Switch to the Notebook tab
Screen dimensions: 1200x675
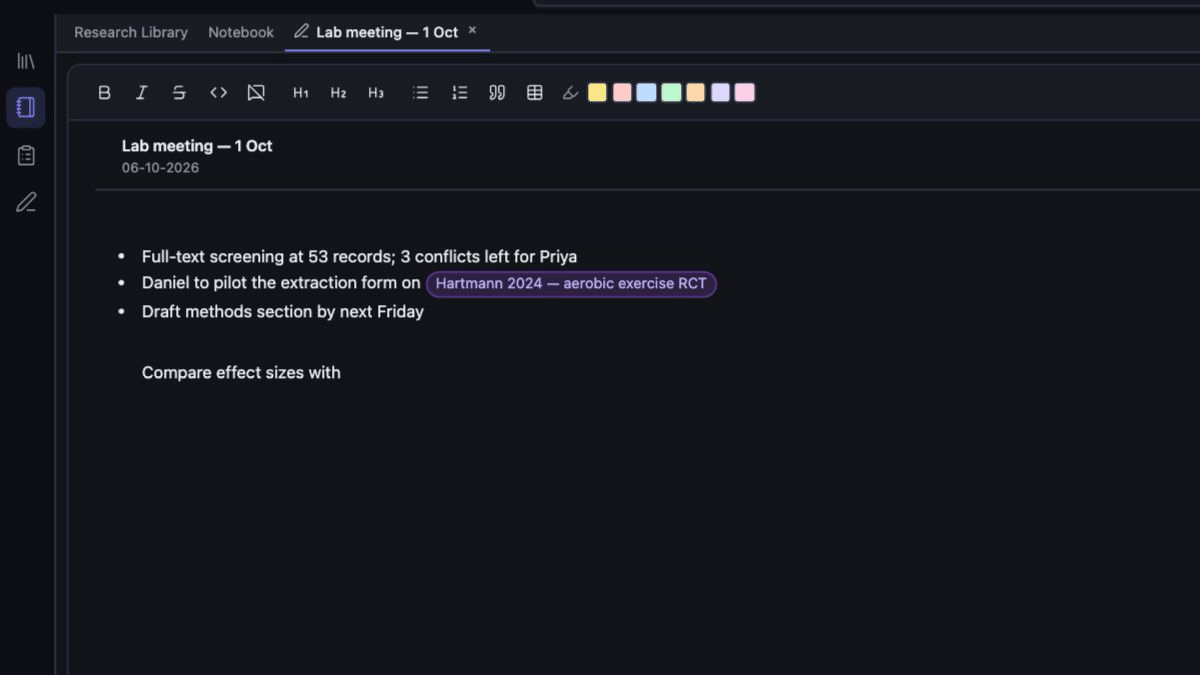click(241, 32)
